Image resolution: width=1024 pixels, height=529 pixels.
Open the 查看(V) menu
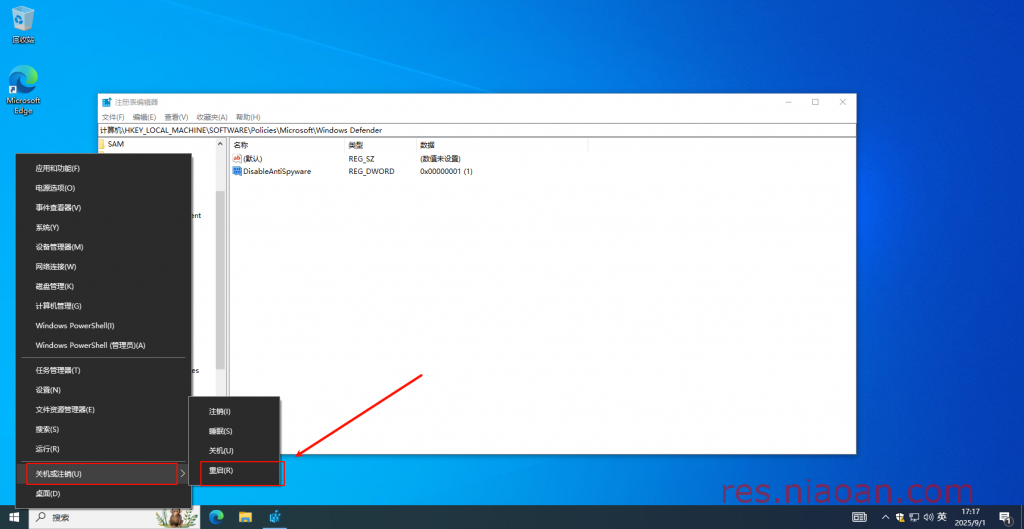[176, 117]
